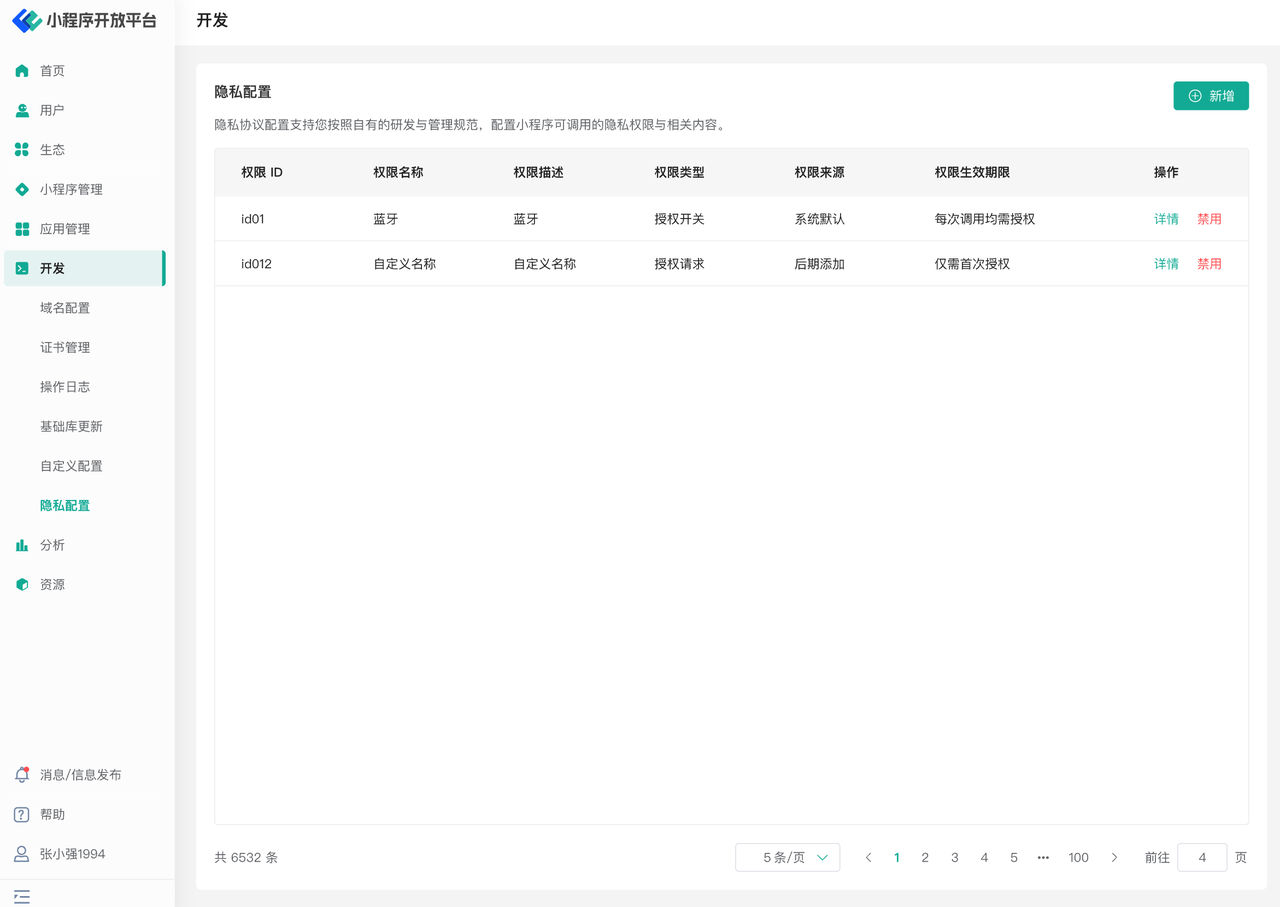Open 证书管理 submenu item
Viewport: 1280px width, 907px height.
click(65, 348)
